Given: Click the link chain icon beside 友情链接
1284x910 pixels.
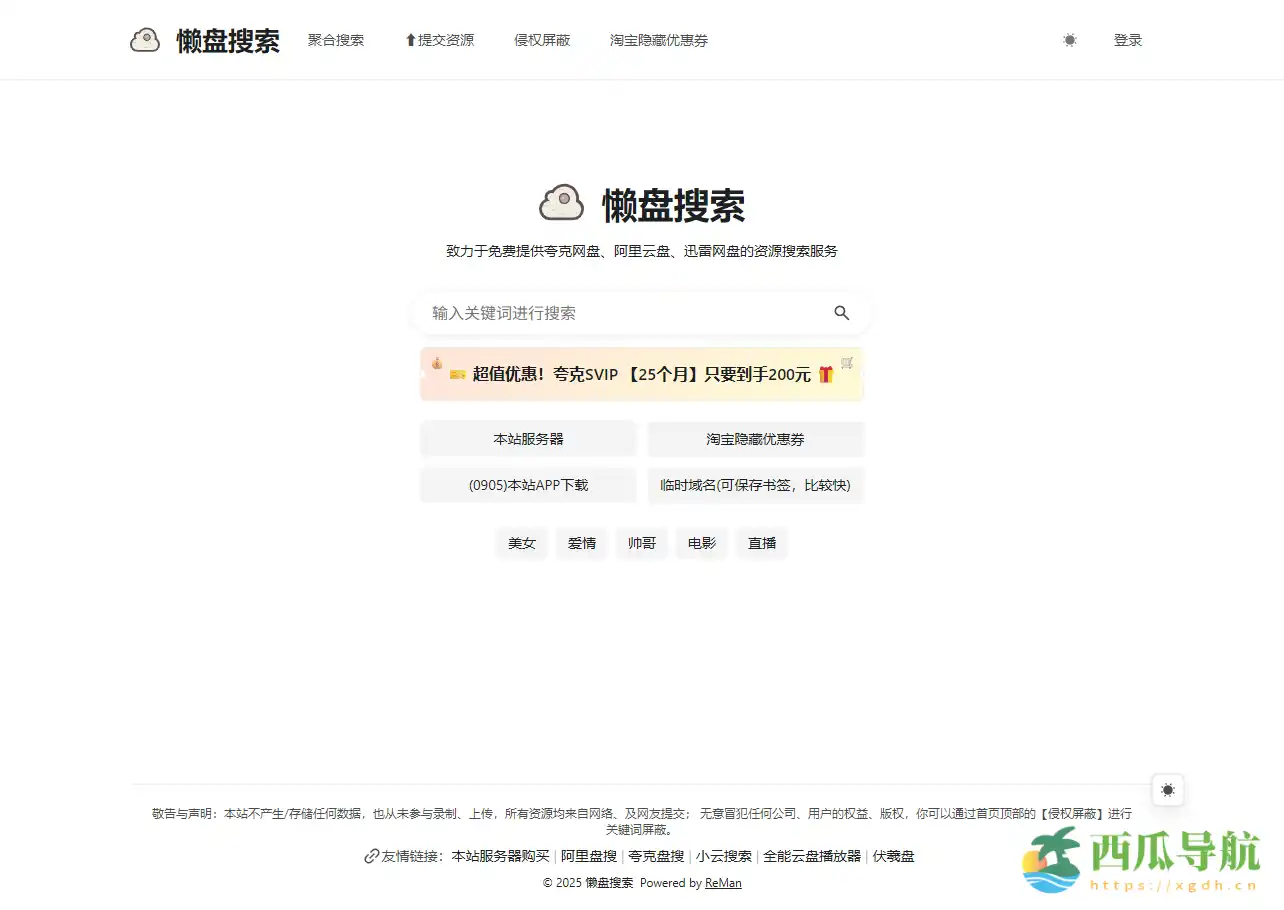Looking at the screenshot, I should pos(370,856).
